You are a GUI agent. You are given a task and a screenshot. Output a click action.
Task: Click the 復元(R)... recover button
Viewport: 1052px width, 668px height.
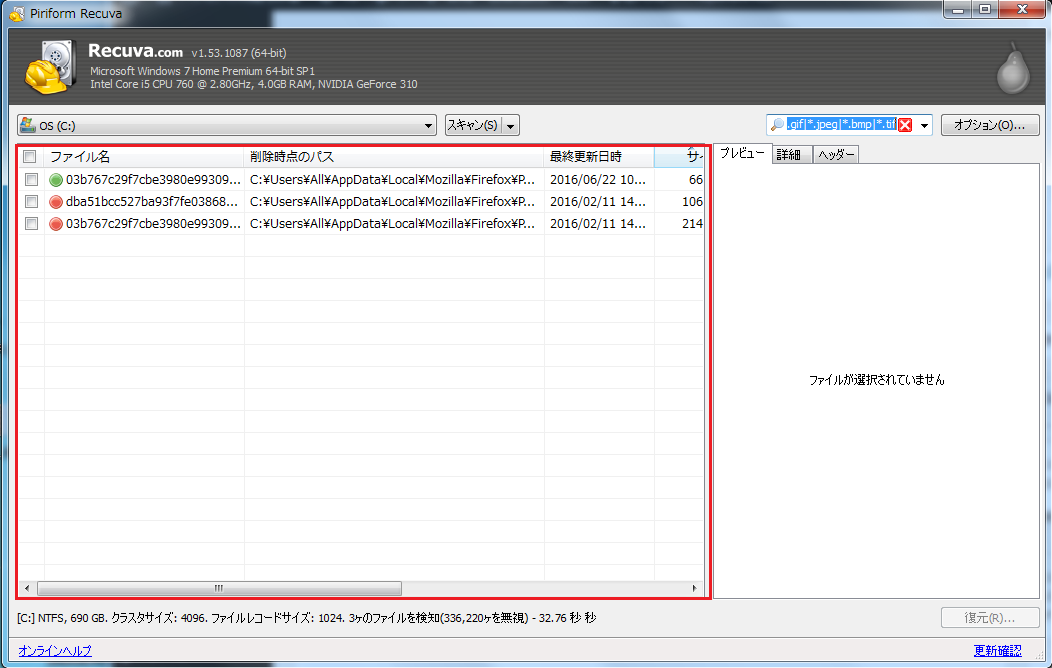(x=990, y=618)
